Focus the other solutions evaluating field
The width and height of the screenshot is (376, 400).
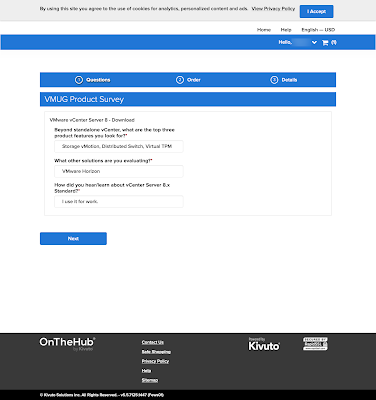tap(119, 171)
